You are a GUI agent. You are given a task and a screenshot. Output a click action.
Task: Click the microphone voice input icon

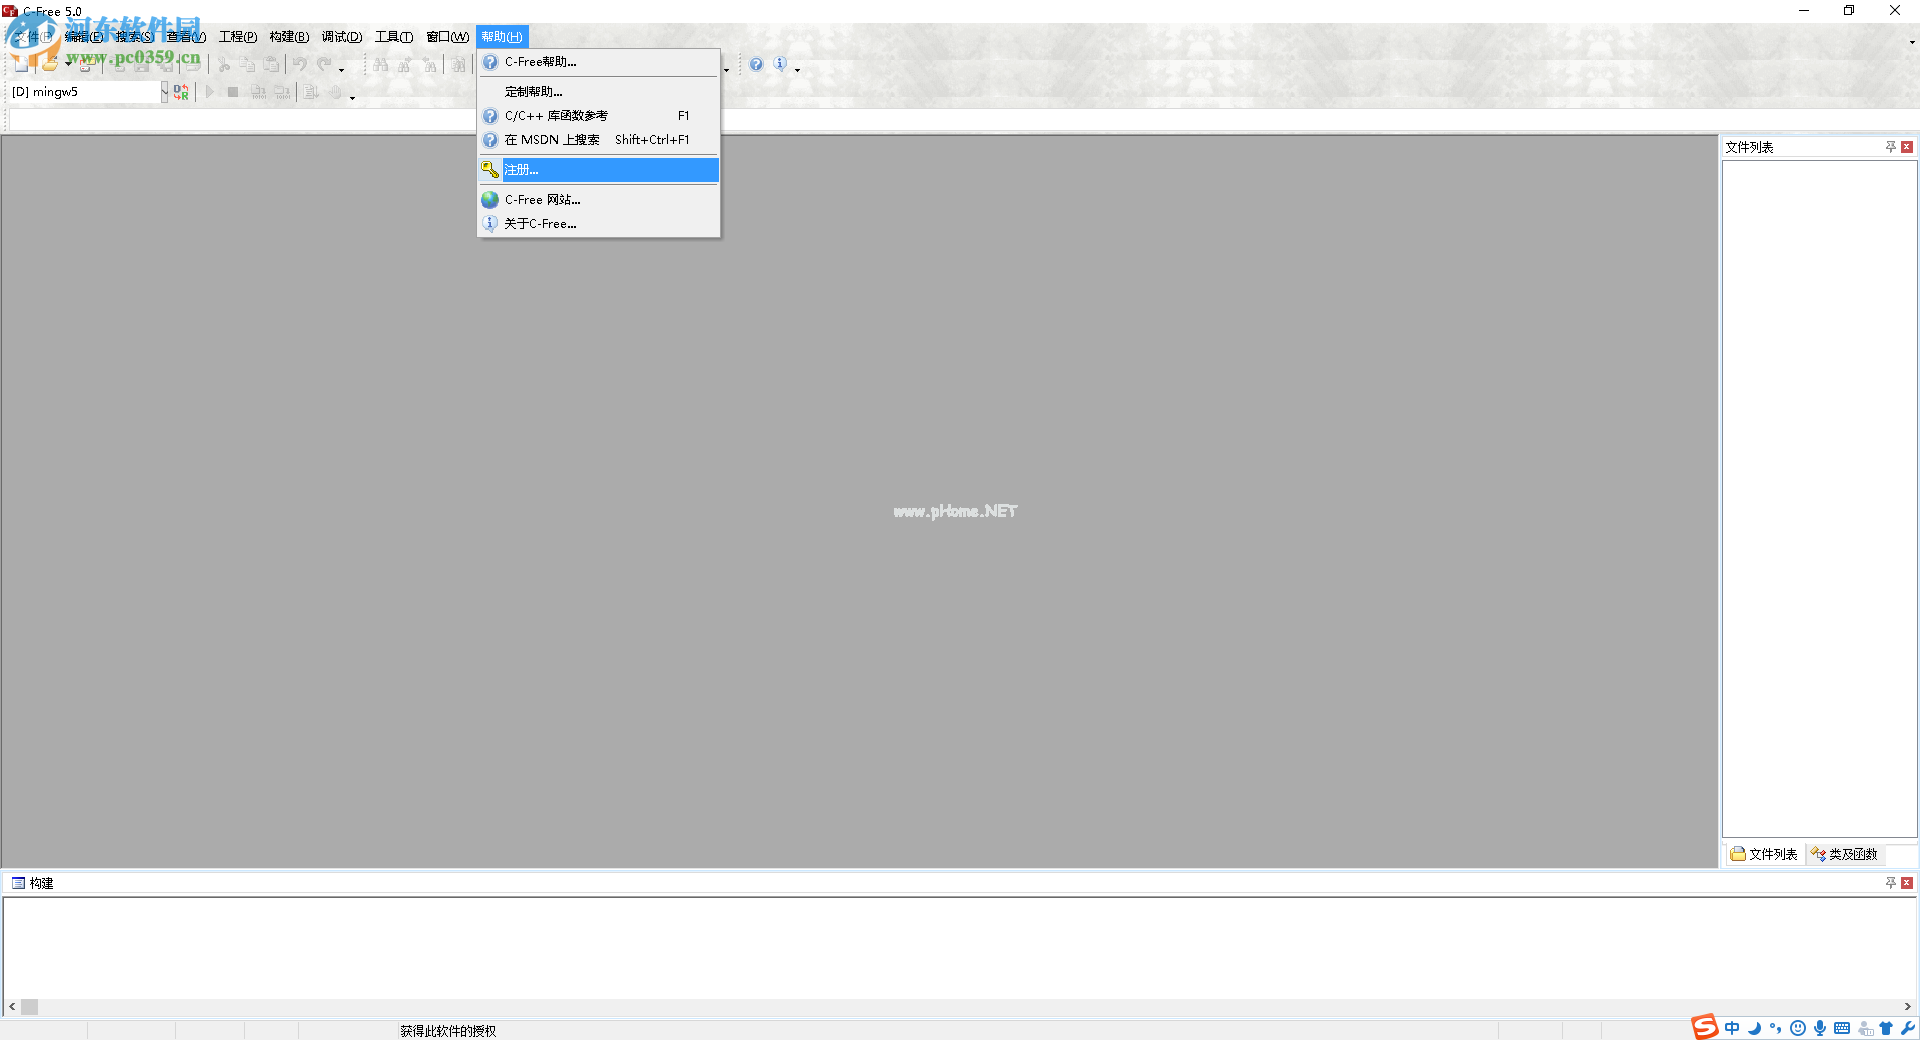[1820, 1028]
